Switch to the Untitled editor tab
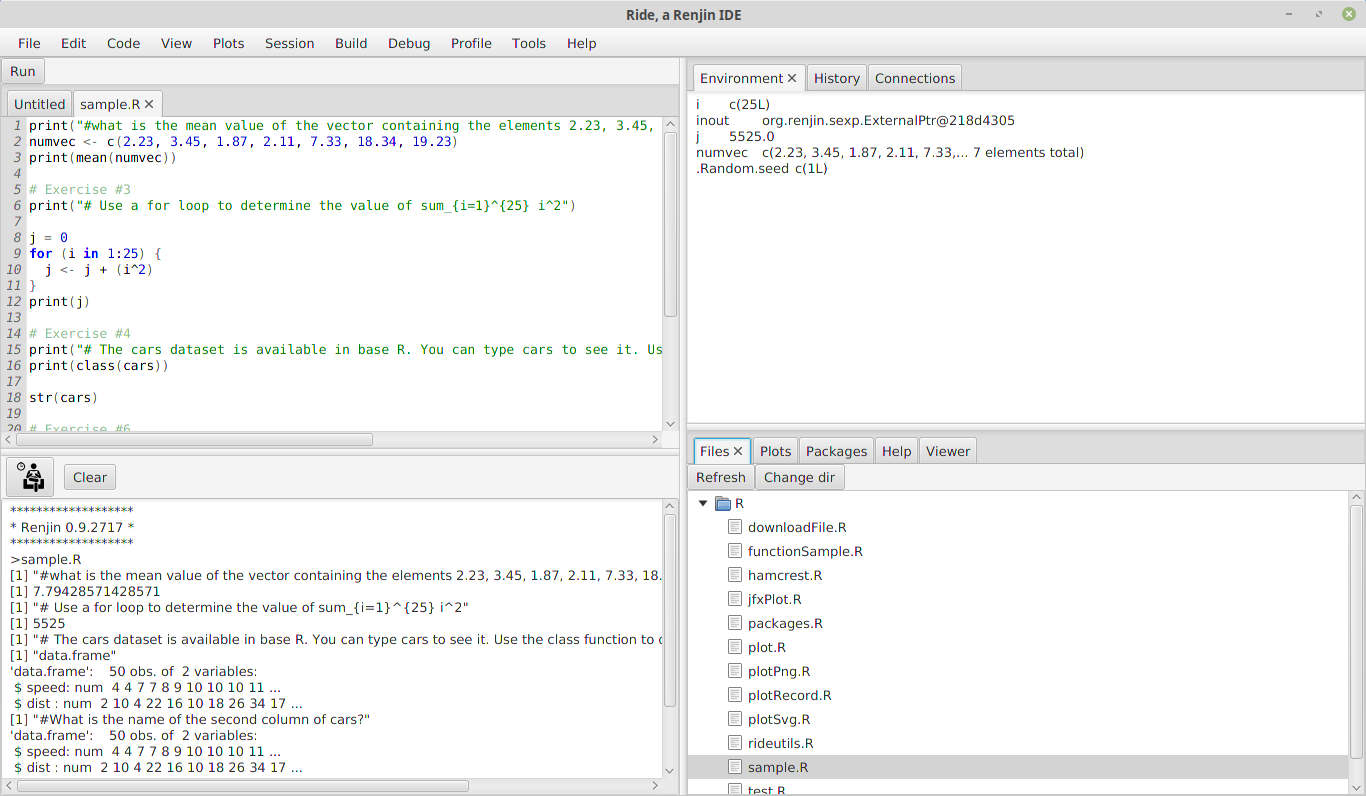This screenshot has height=796, width=1366. [x=39, y=104]
